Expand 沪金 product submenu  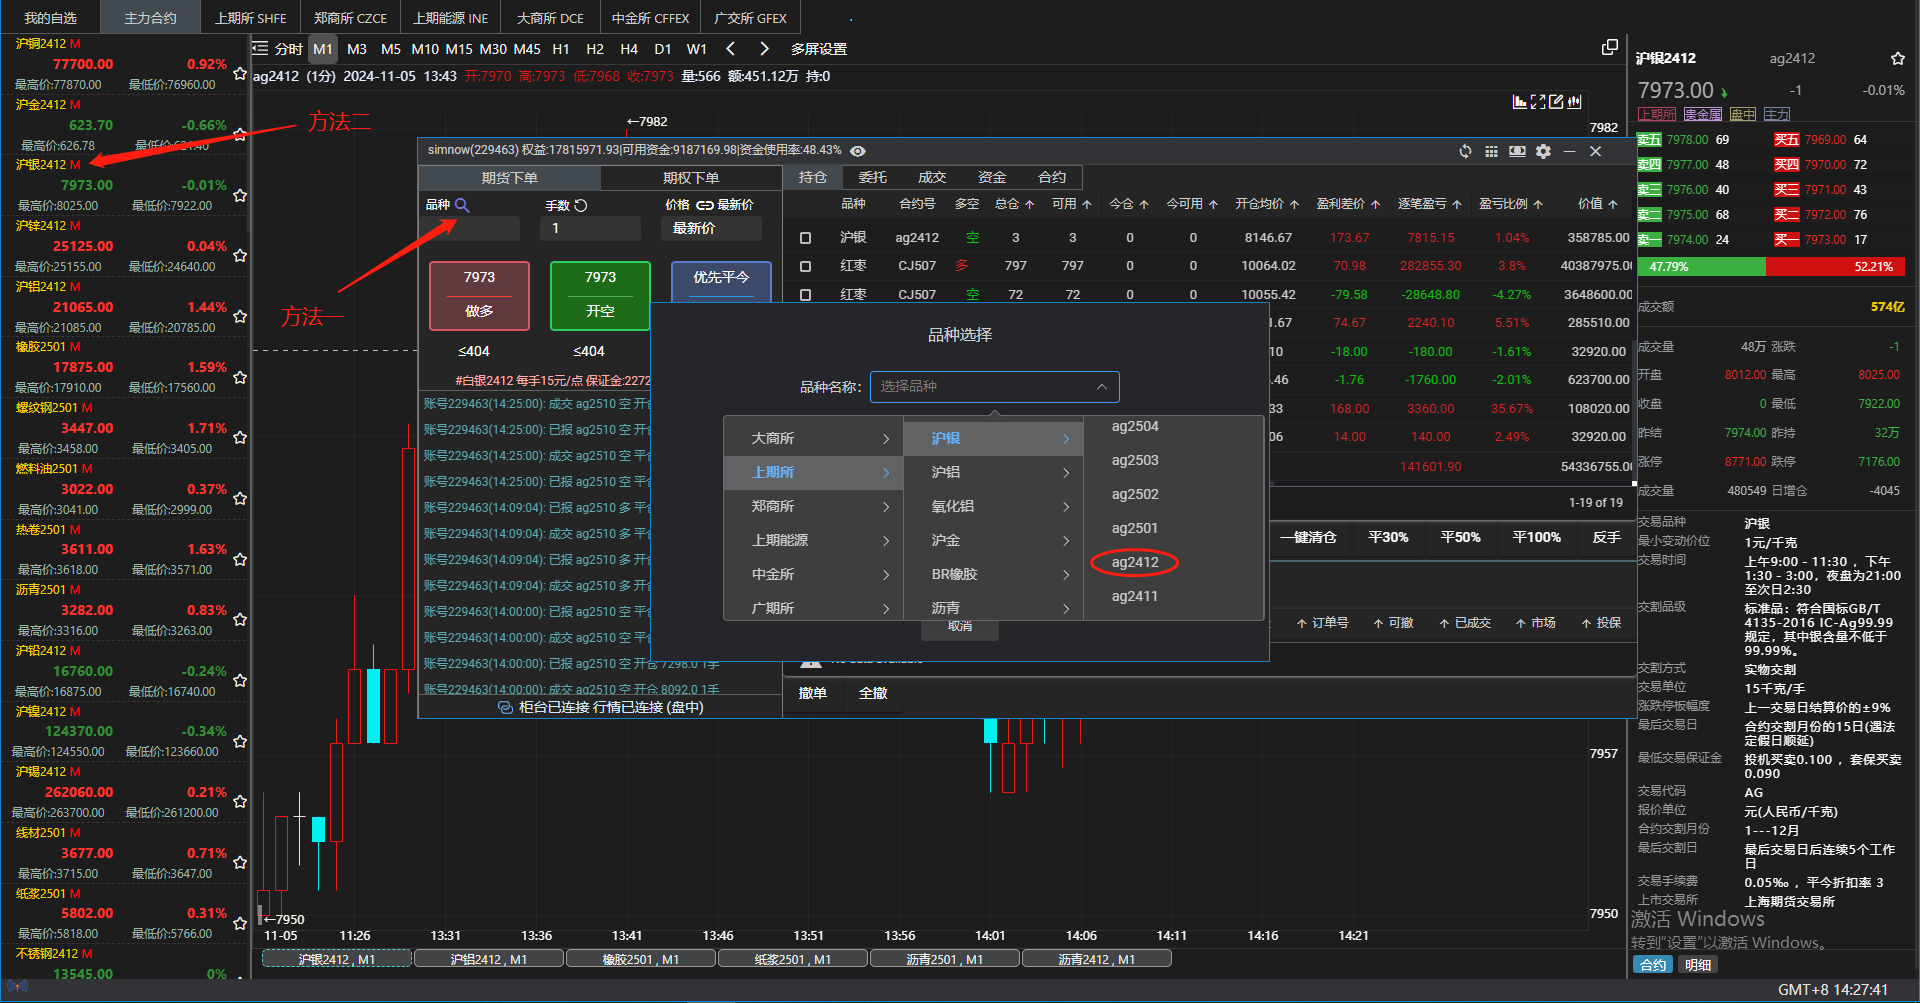tap(993, 541)
